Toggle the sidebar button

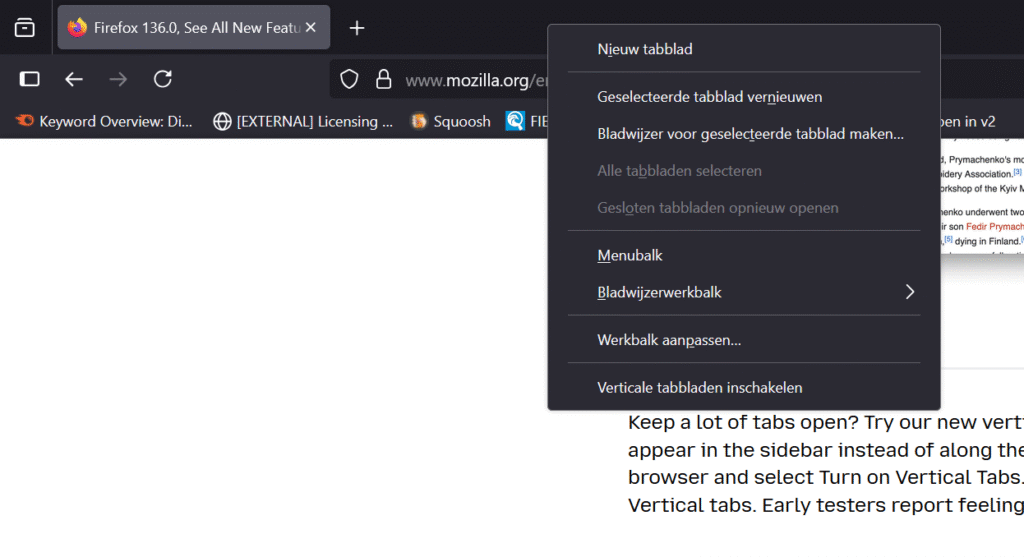[29, 80]
